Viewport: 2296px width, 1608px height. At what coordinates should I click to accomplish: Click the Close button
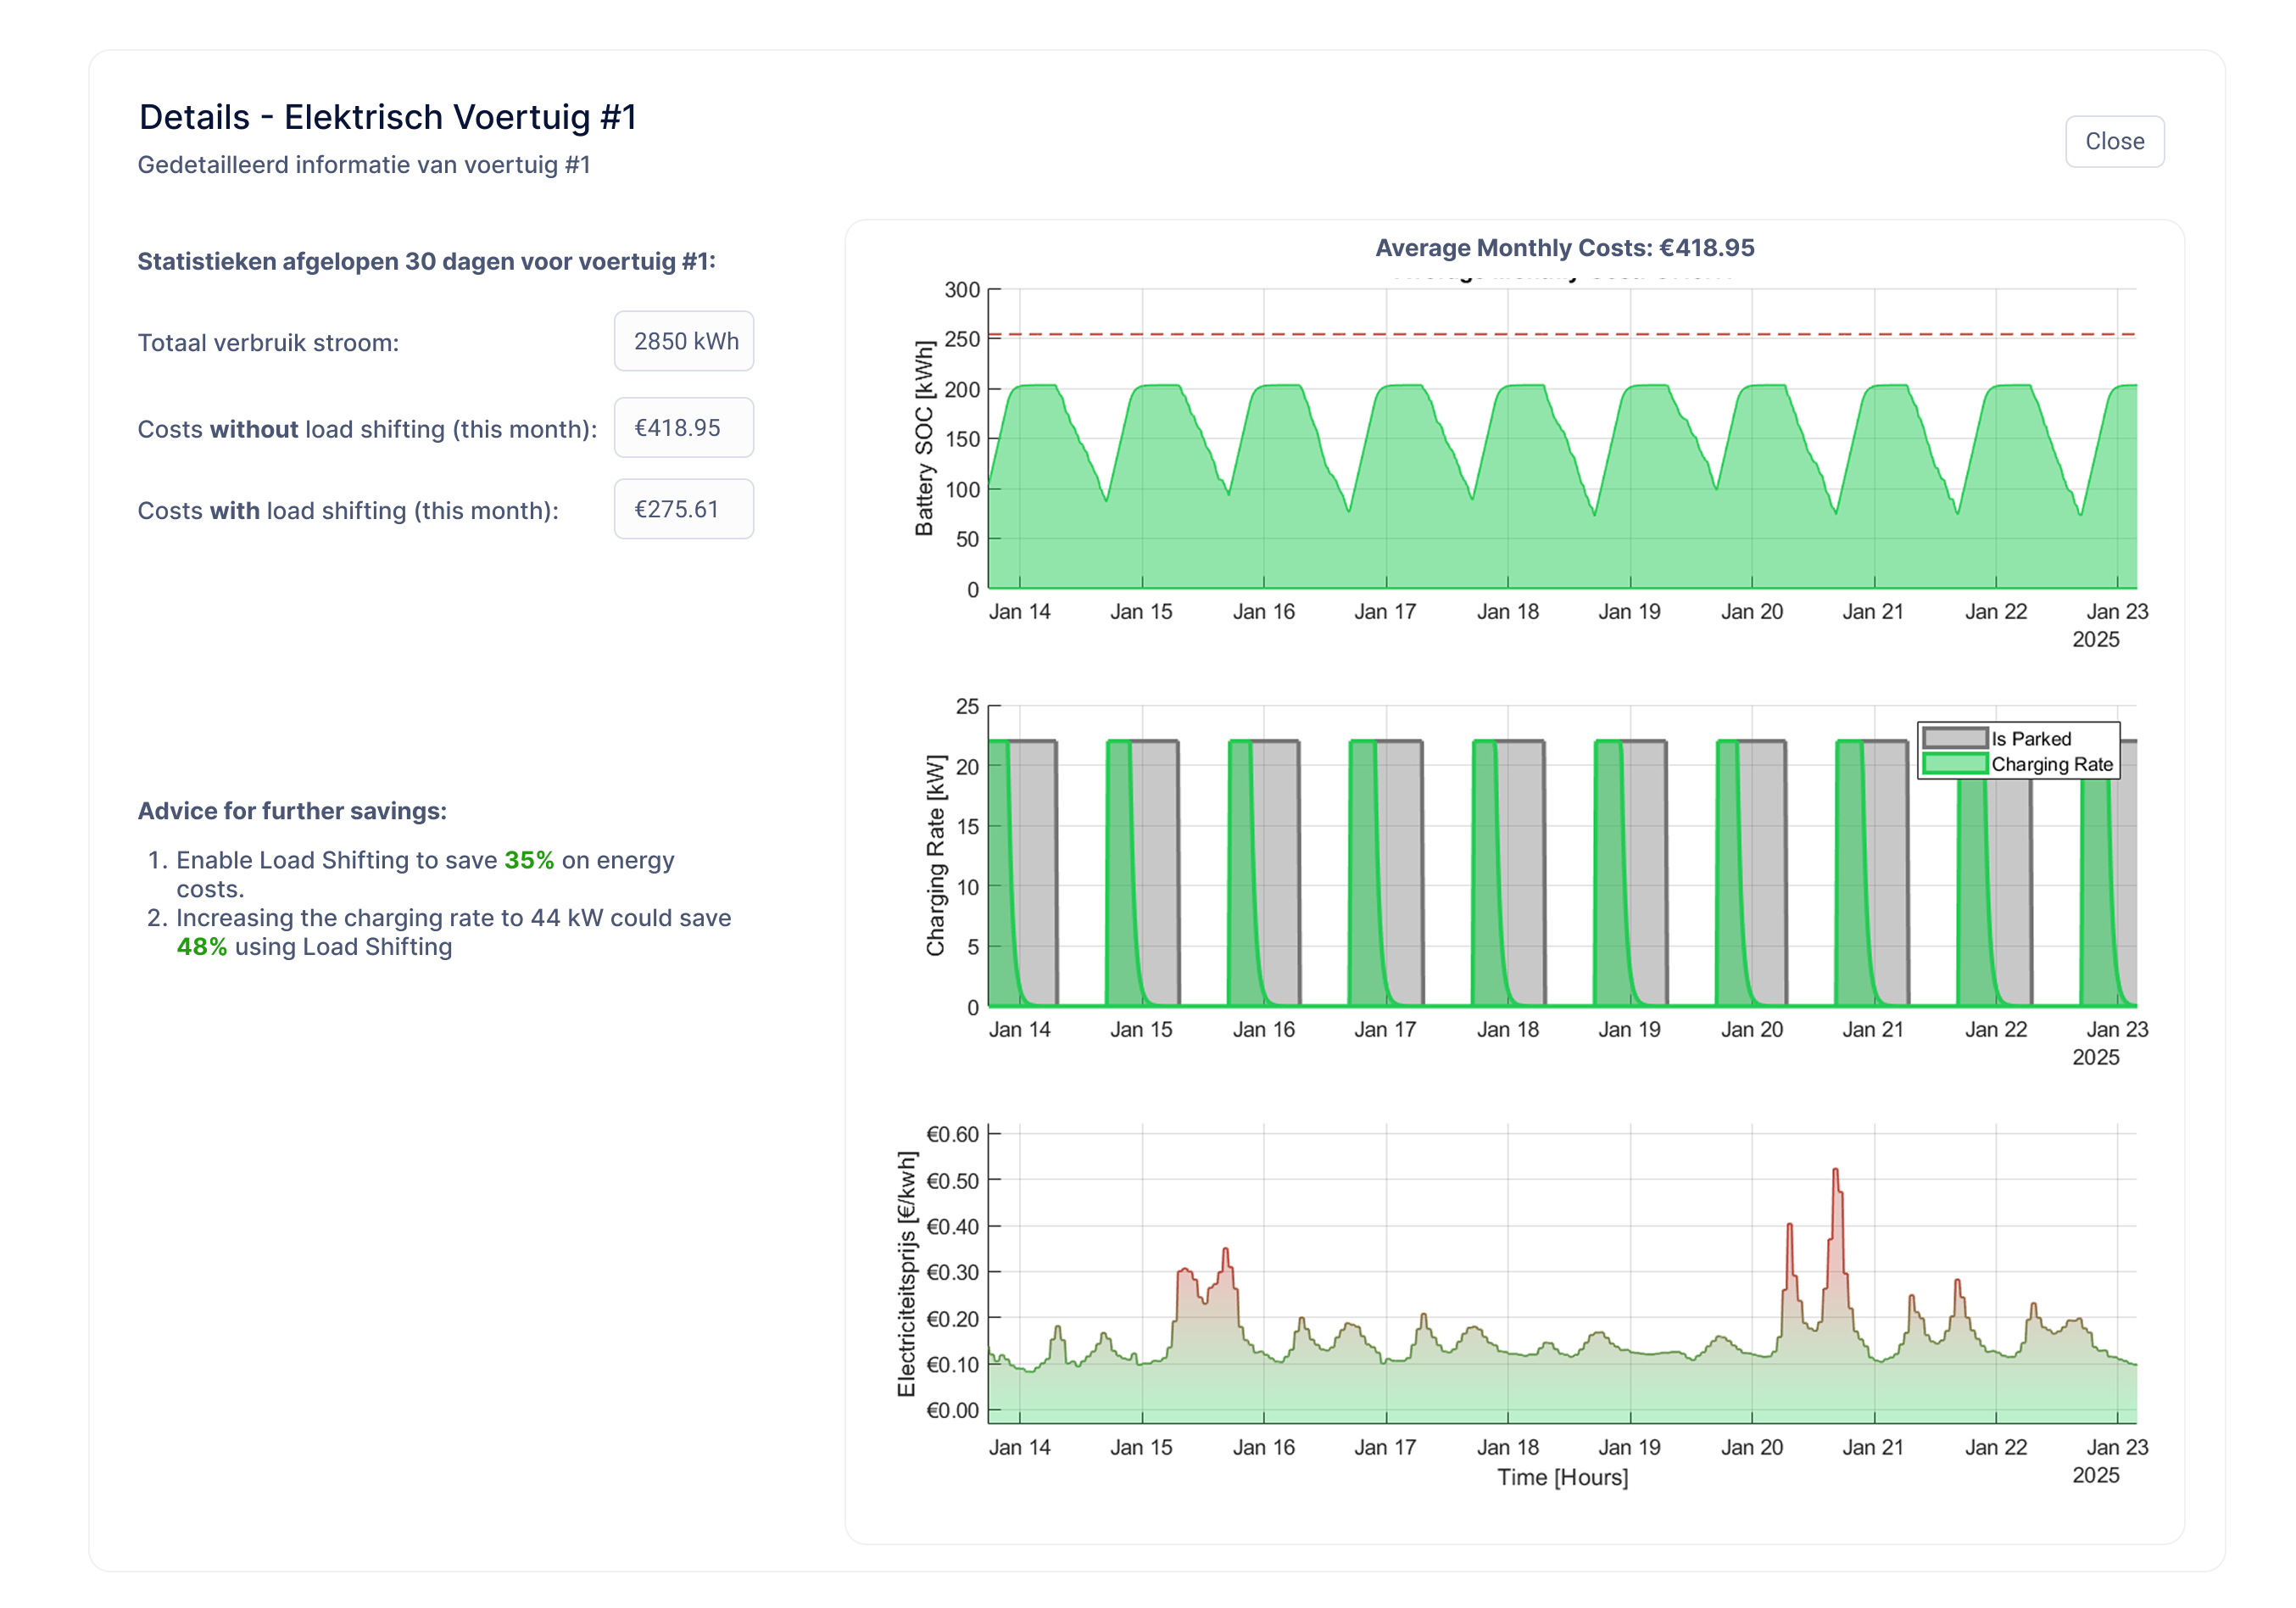(x=2114, y=141)
